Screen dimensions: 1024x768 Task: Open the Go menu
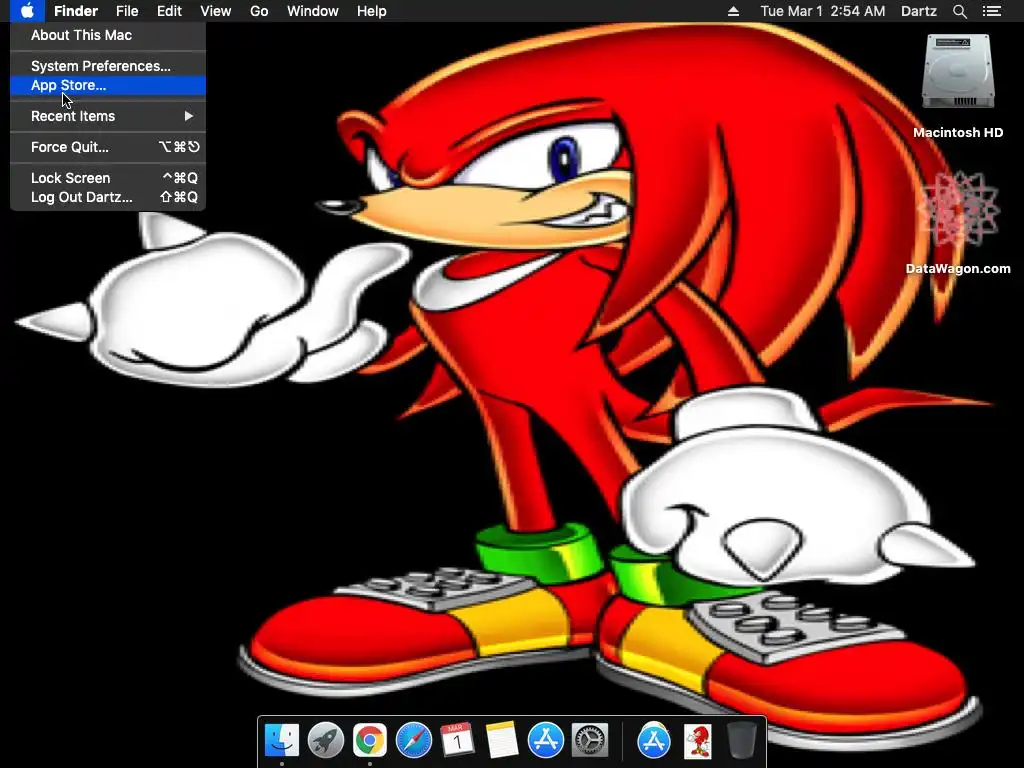coord(259,11)
